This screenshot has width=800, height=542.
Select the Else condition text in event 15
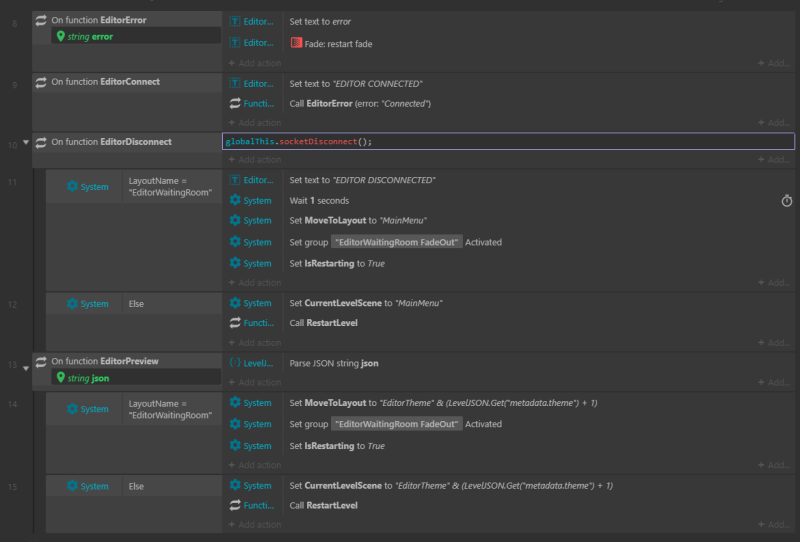point(136,486)
